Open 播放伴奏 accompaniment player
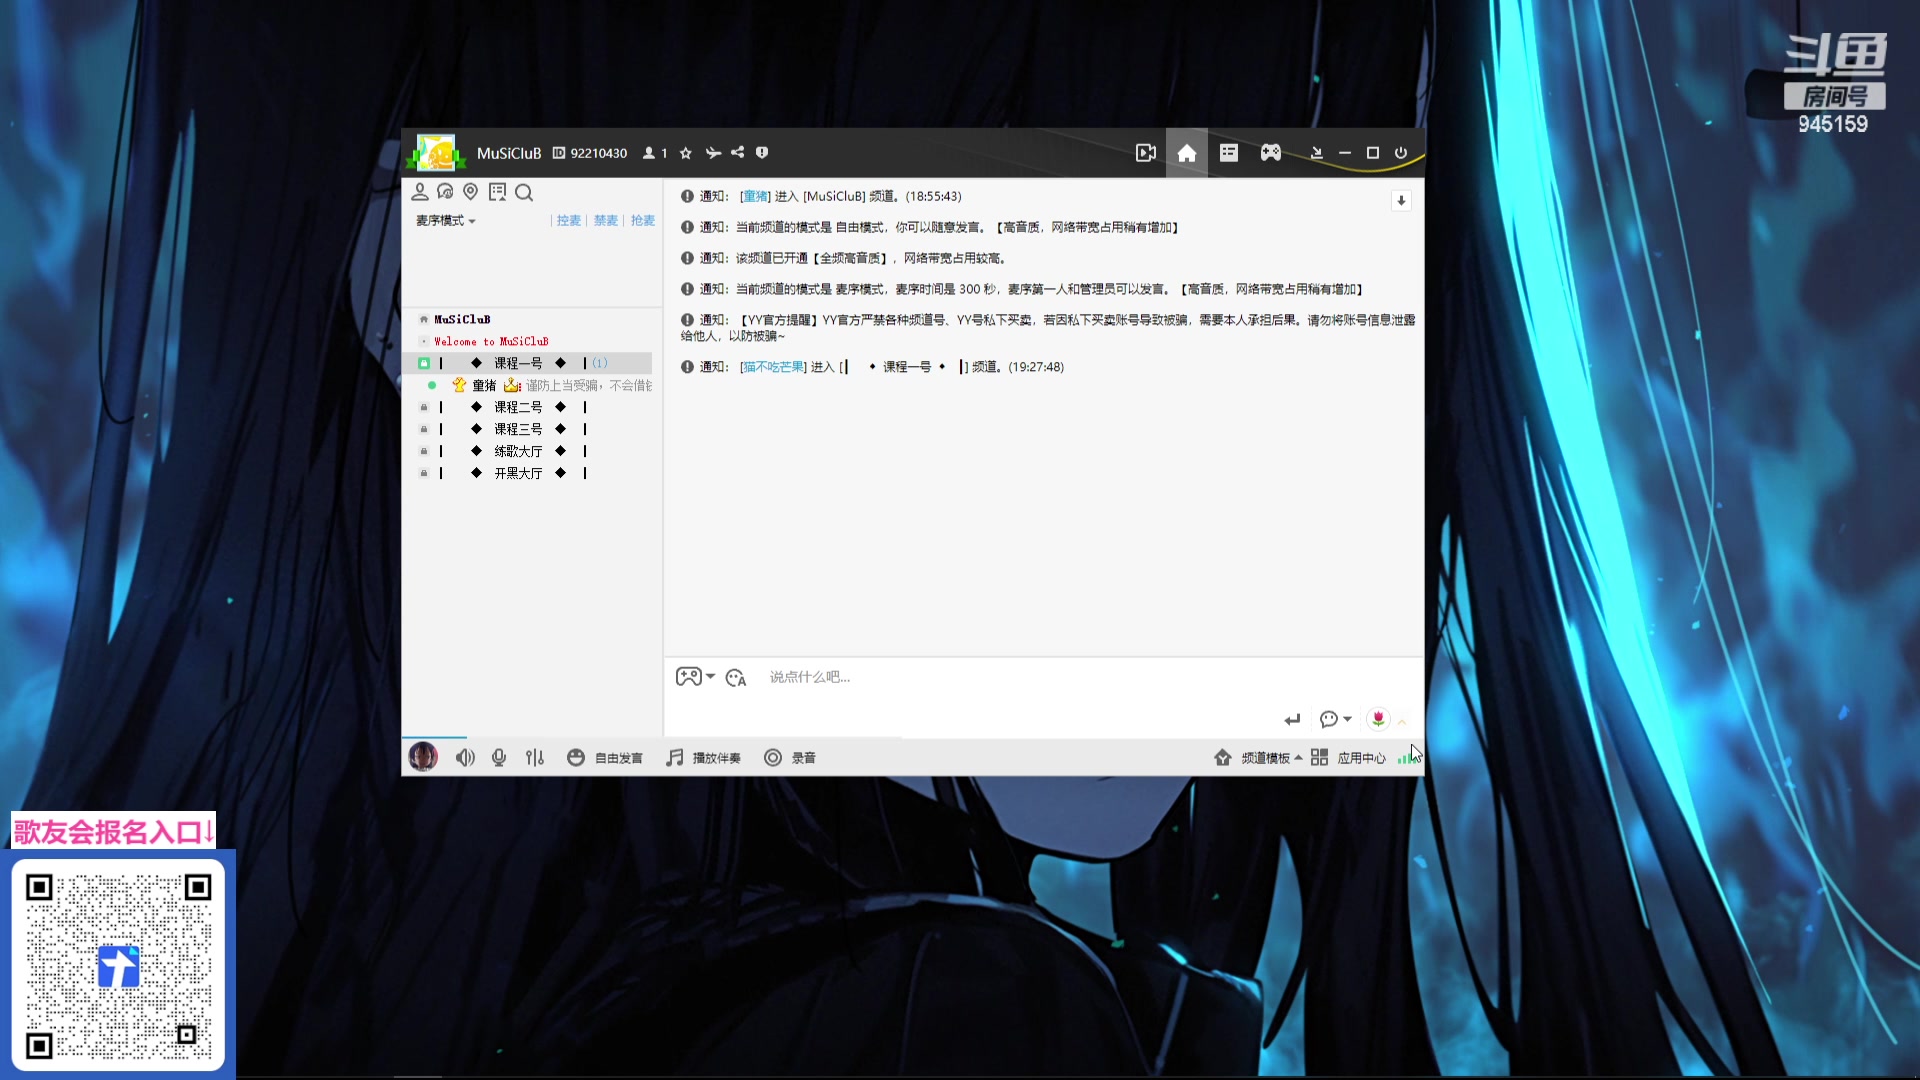 pyautogui.click(x=704, y=758)
